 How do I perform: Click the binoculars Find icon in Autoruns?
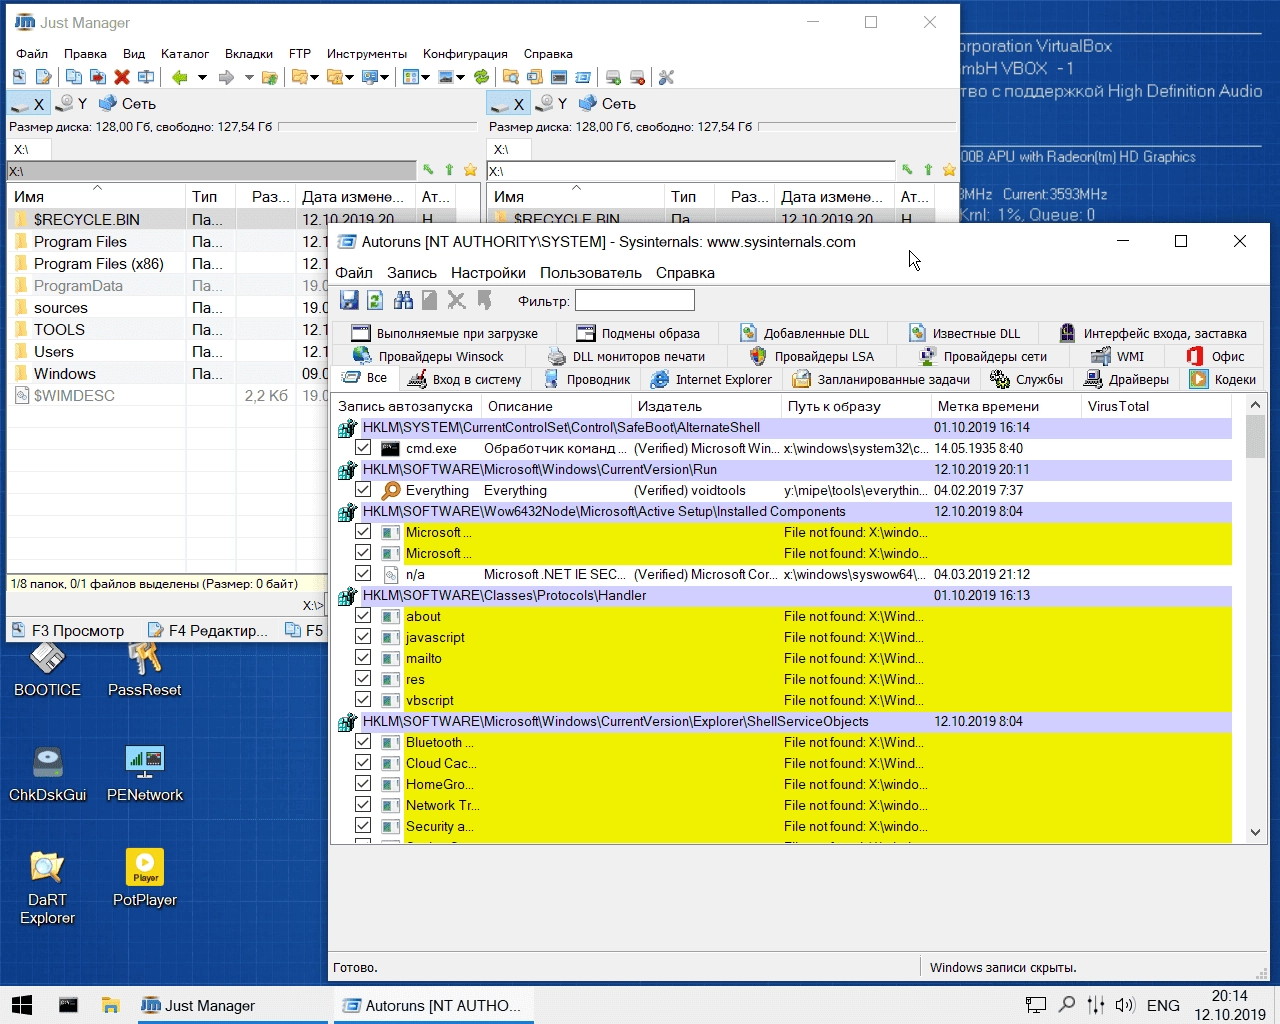click(x=403, y=300)
